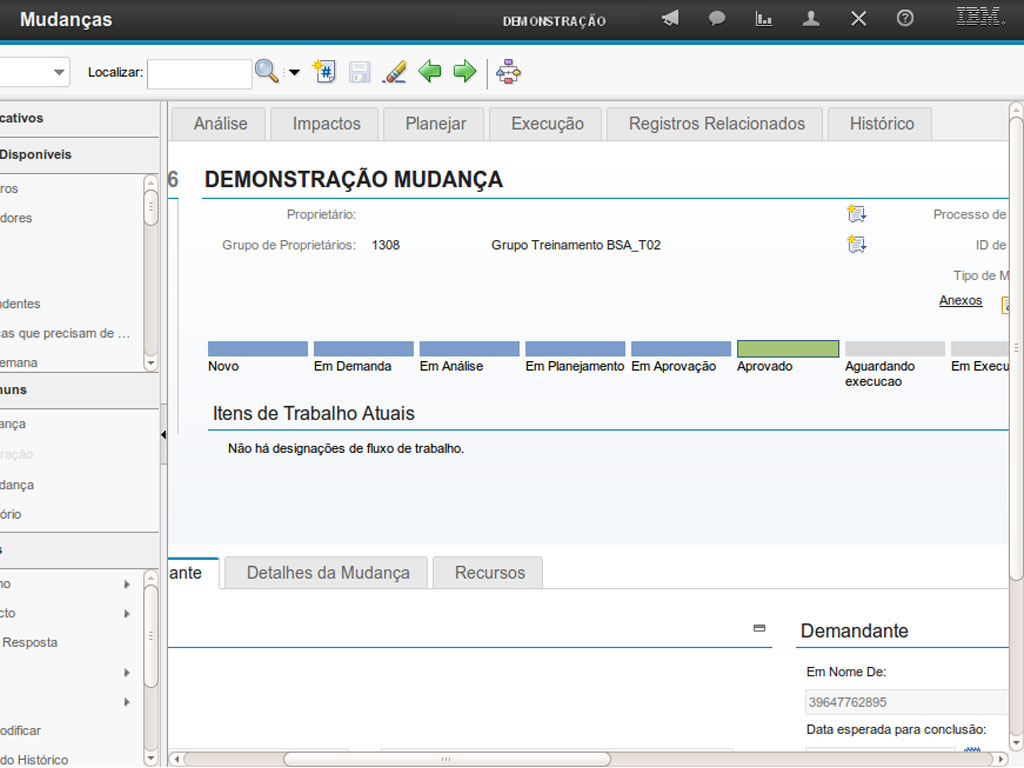1024x768 pixels.
Task: Click the workflow routing icon in toolbar
Action: coord(509,72)
